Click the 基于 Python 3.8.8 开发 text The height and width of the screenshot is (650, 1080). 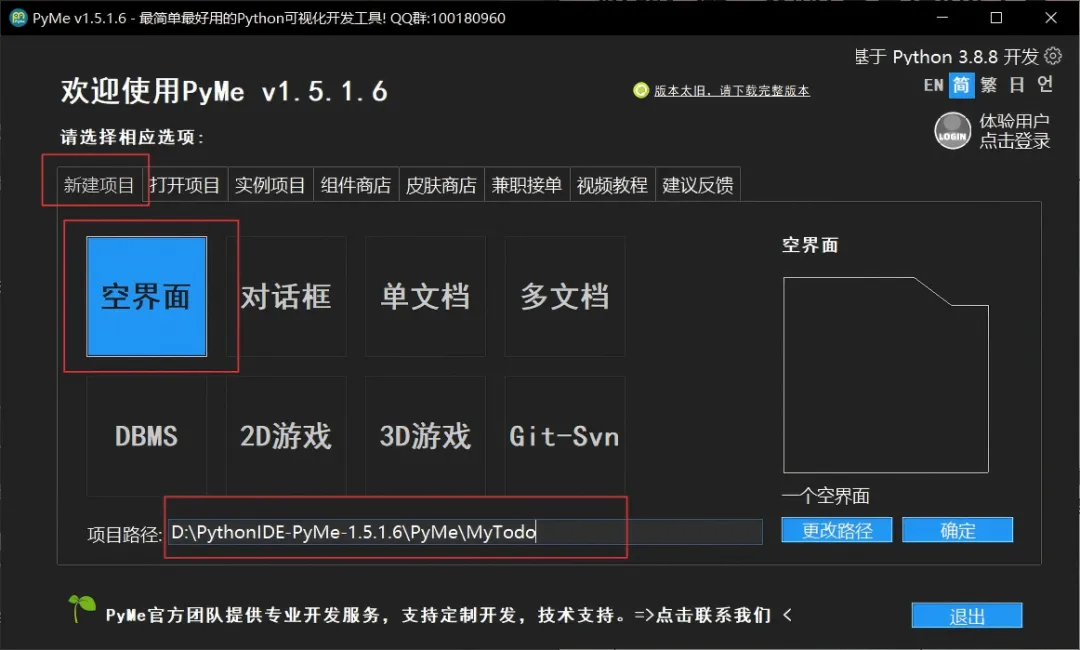(946, 56)
